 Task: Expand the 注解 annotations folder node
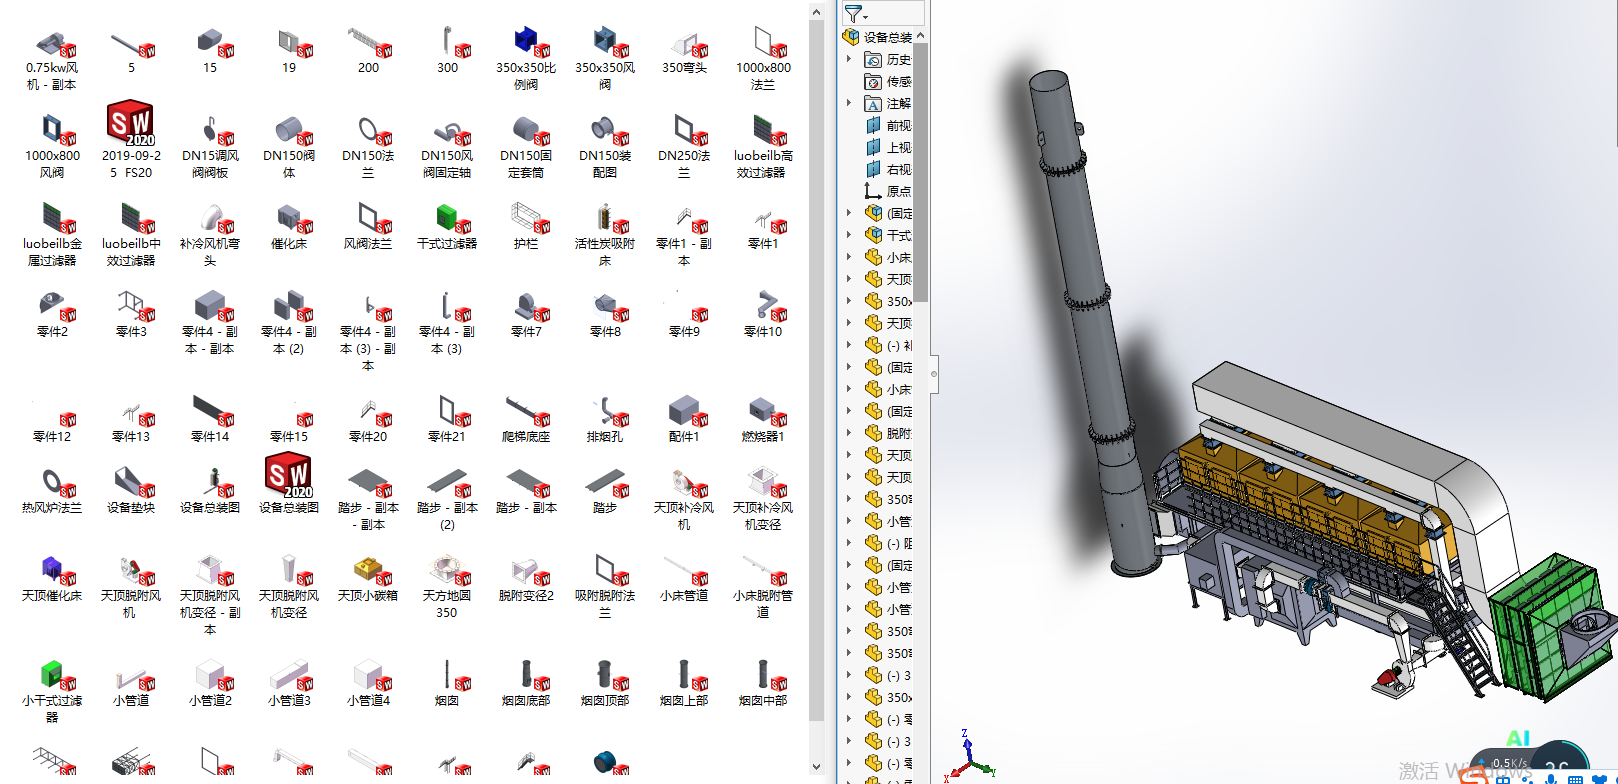coord(849,103)
